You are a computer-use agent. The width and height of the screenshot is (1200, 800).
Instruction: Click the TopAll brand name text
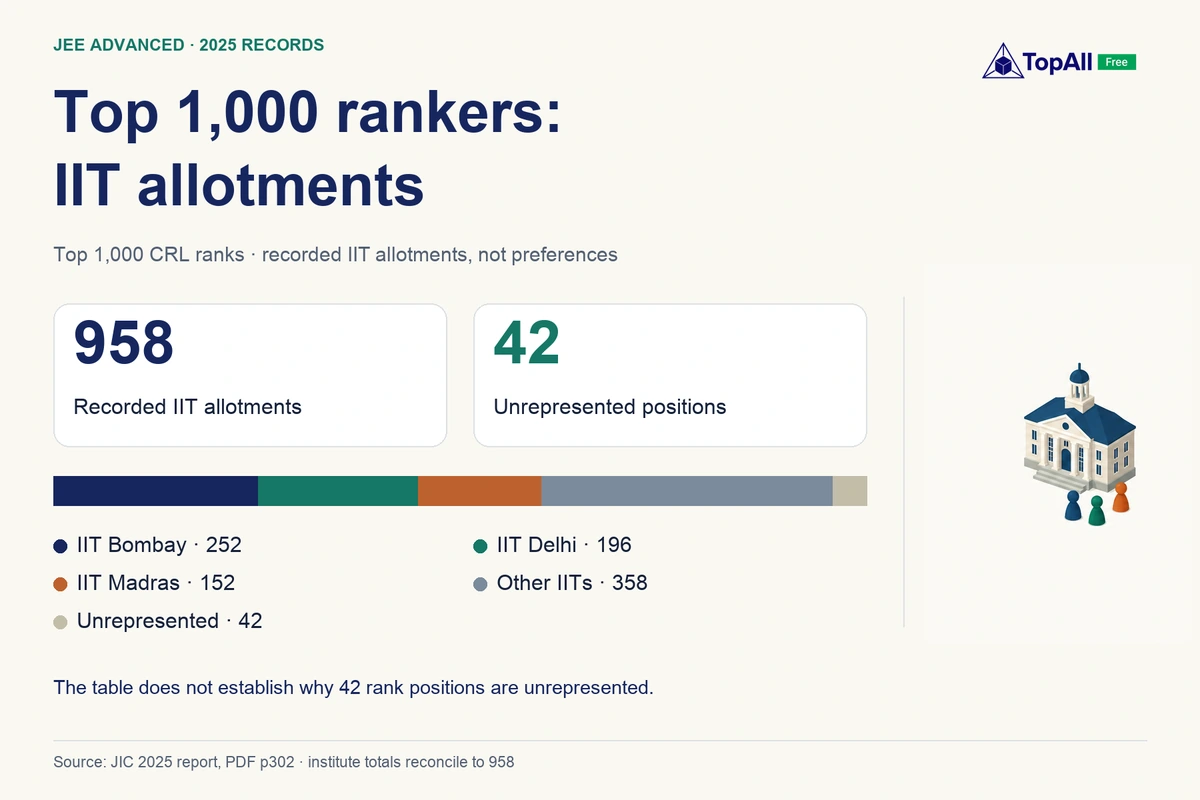click(x=1059, y=62)
